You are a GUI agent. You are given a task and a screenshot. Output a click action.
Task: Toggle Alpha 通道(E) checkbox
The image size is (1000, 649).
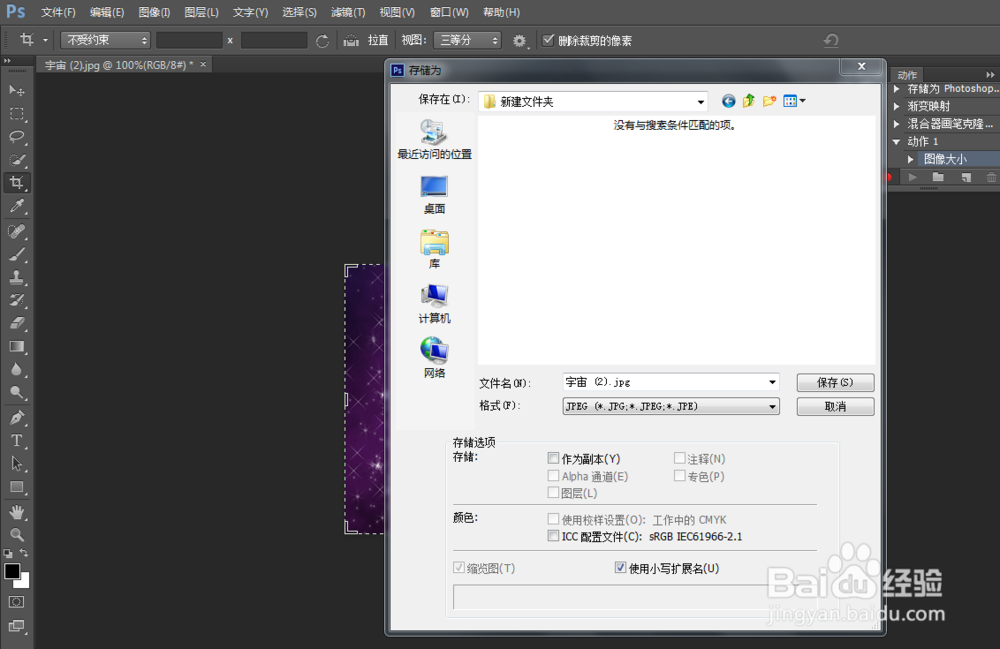(x=553, y=476)
